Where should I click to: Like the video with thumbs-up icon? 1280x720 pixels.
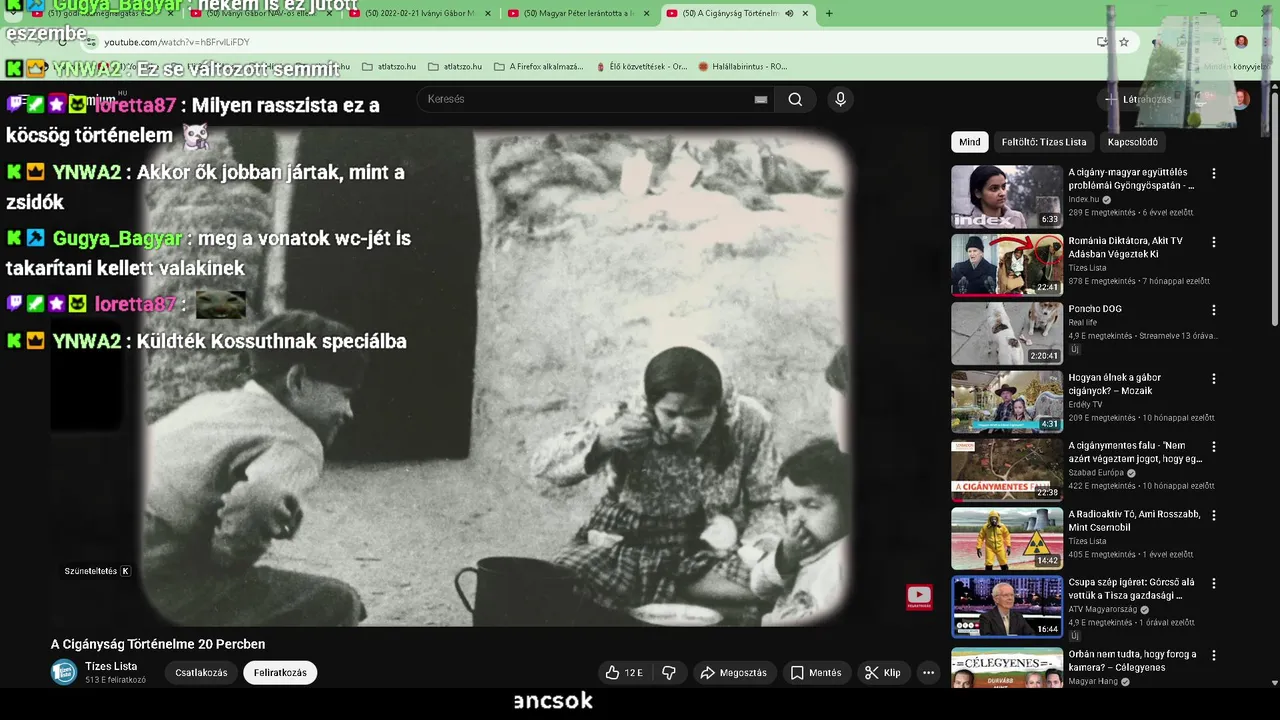[624, 673]
